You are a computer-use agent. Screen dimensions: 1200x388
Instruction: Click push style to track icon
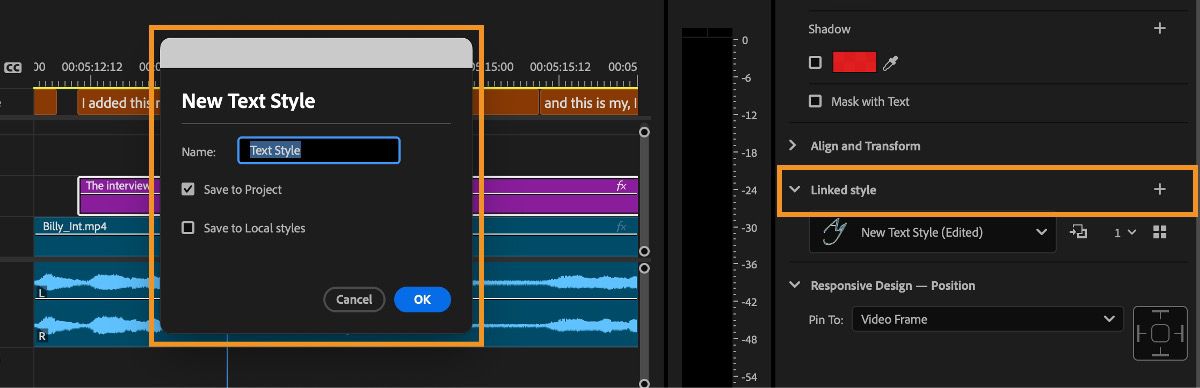tap(1078, 232)
